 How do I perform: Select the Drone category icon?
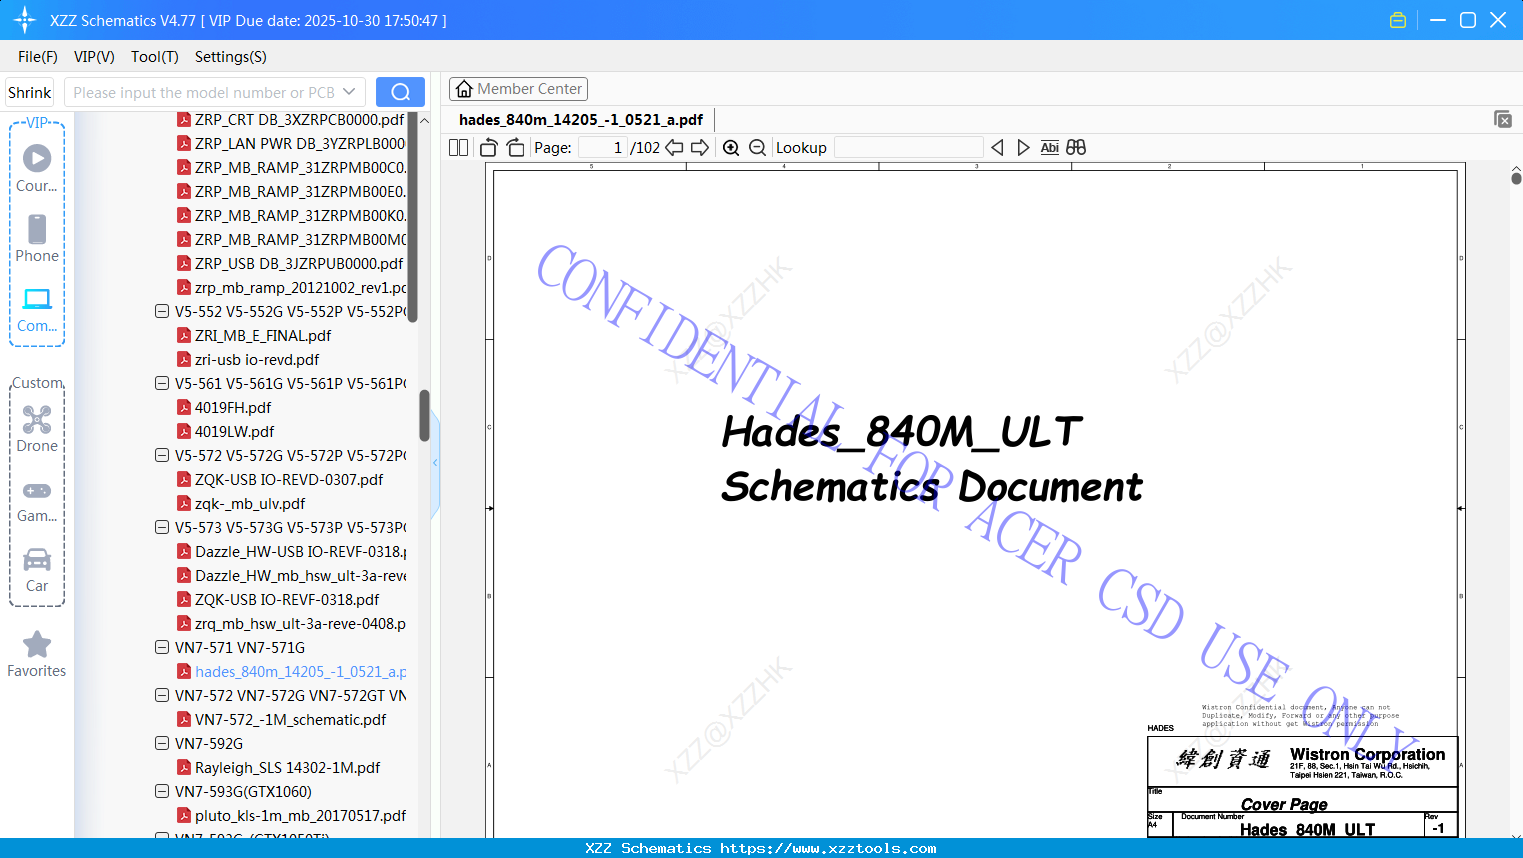[37, 420]
